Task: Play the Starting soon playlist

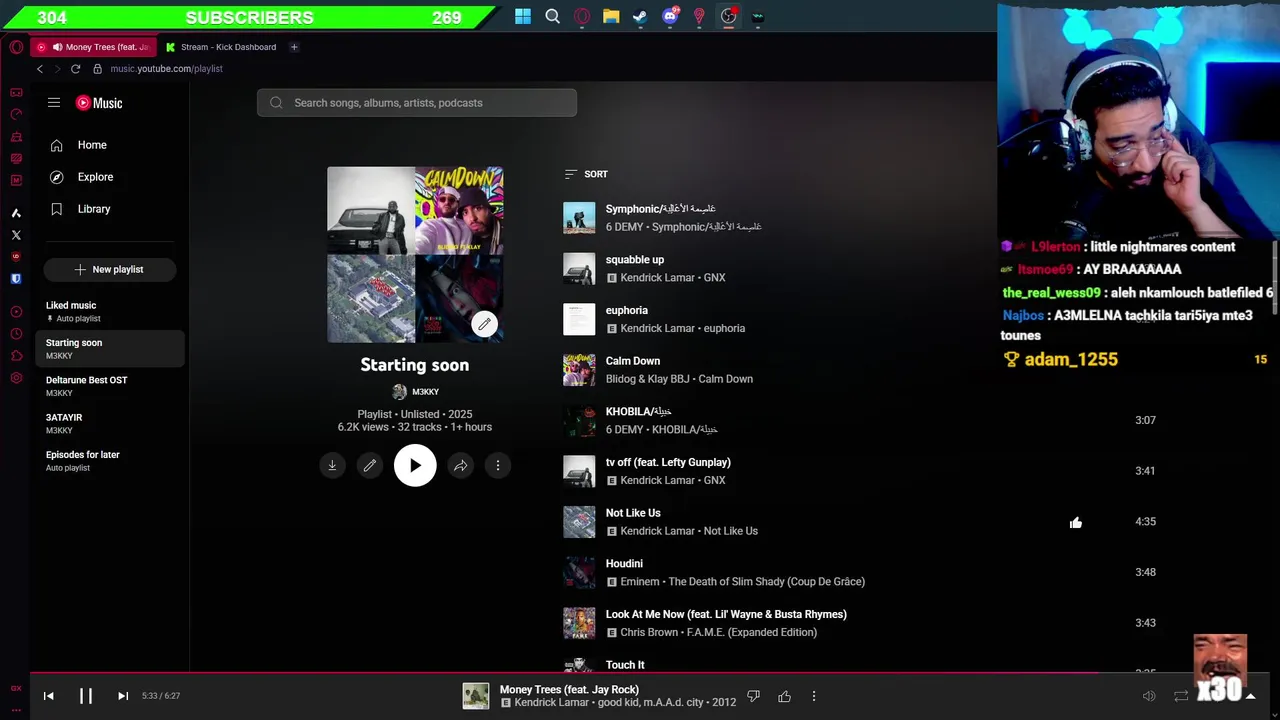Action: [415, 465]
